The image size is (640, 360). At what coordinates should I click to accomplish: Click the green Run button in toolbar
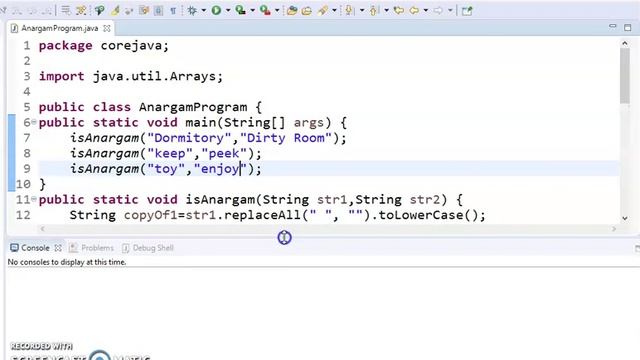pyautogui.click(x=216, y=10)
